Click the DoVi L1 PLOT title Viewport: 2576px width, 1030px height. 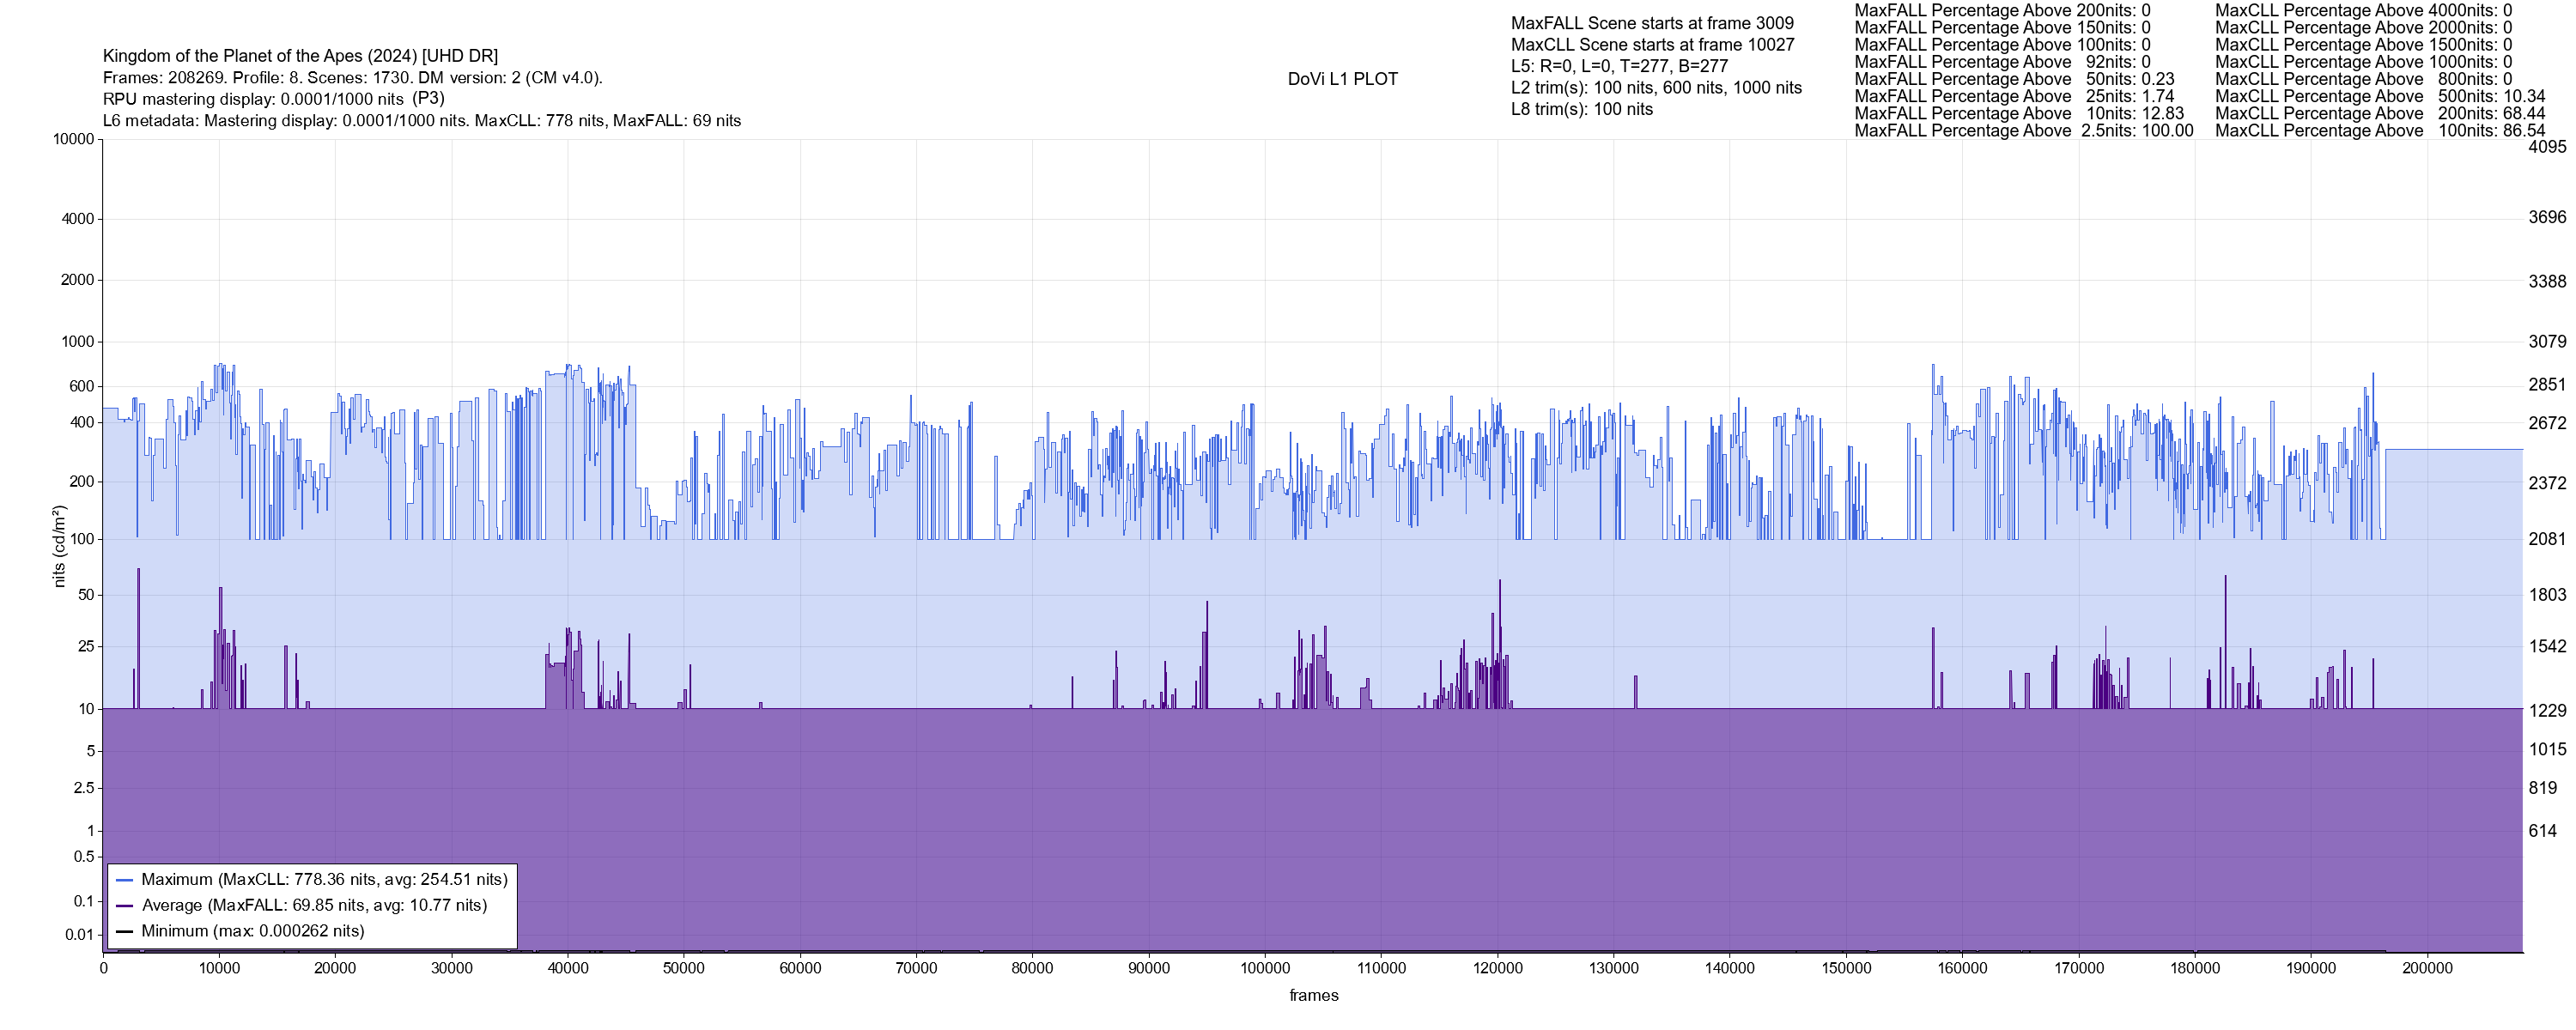click(1342, 79)
